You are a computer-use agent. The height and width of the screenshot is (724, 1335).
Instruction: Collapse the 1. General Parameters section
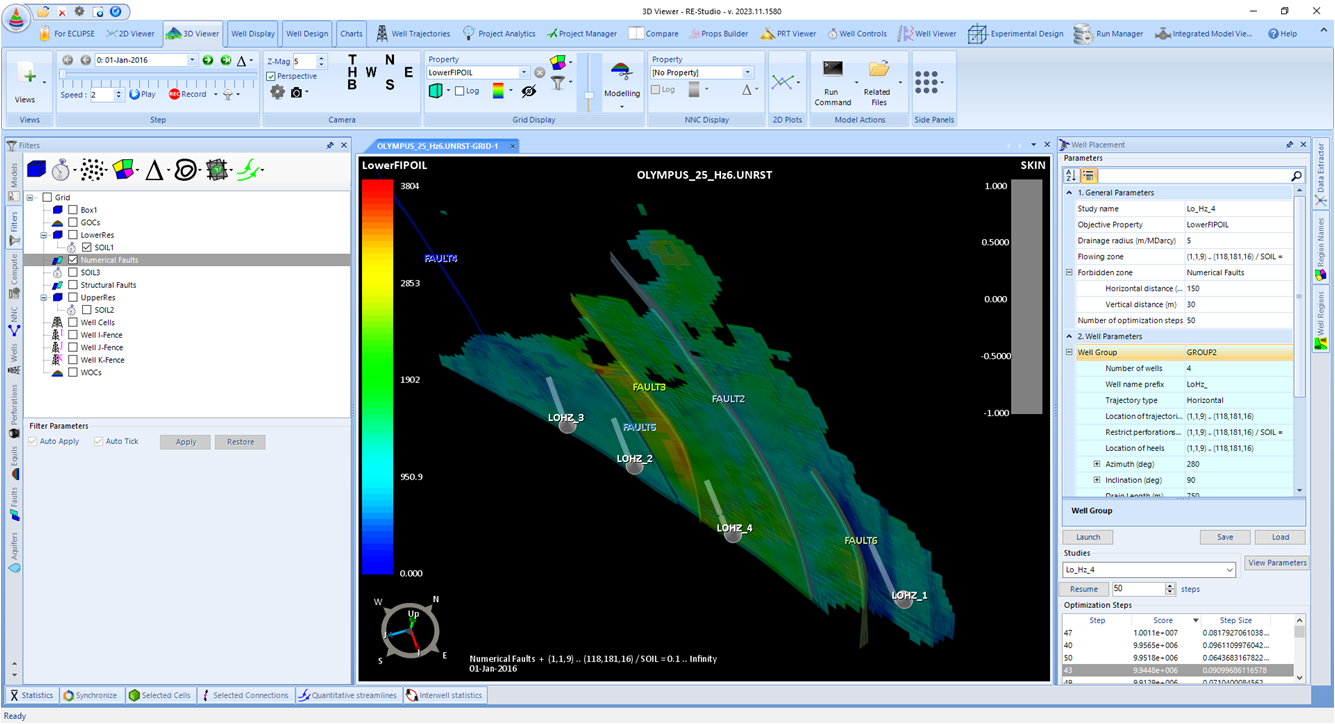coord(1069,192)
